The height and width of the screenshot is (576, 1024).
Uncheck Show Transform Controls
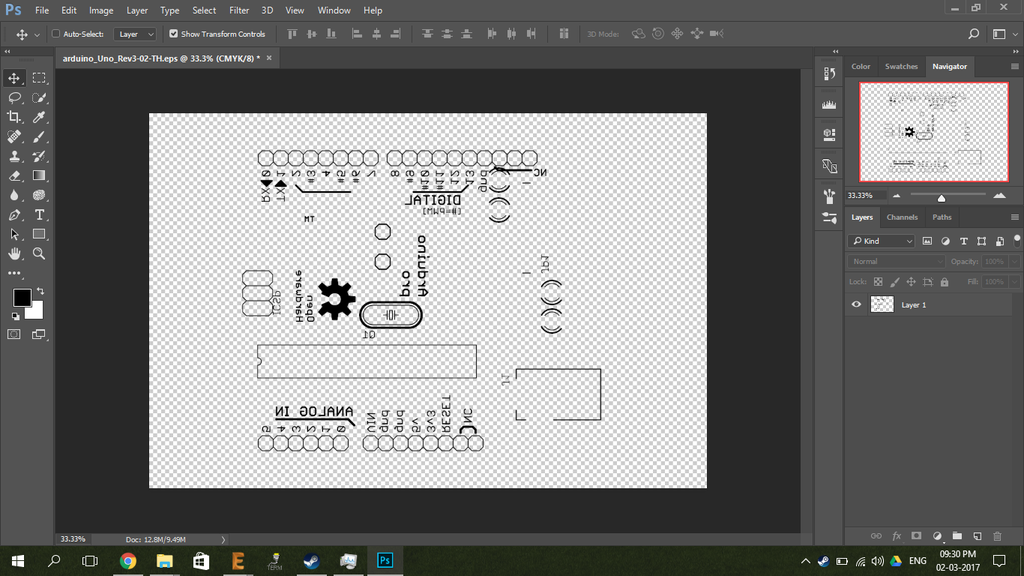pos(173,34)
